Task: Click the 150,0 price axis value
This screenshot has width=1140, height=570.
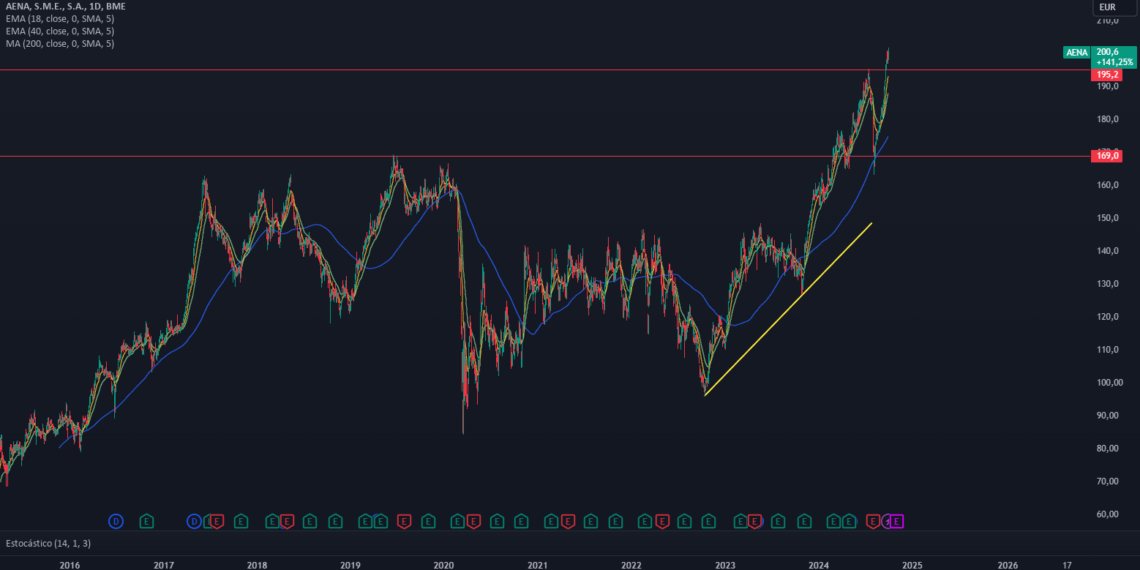Action: [x=1108, y=218]
